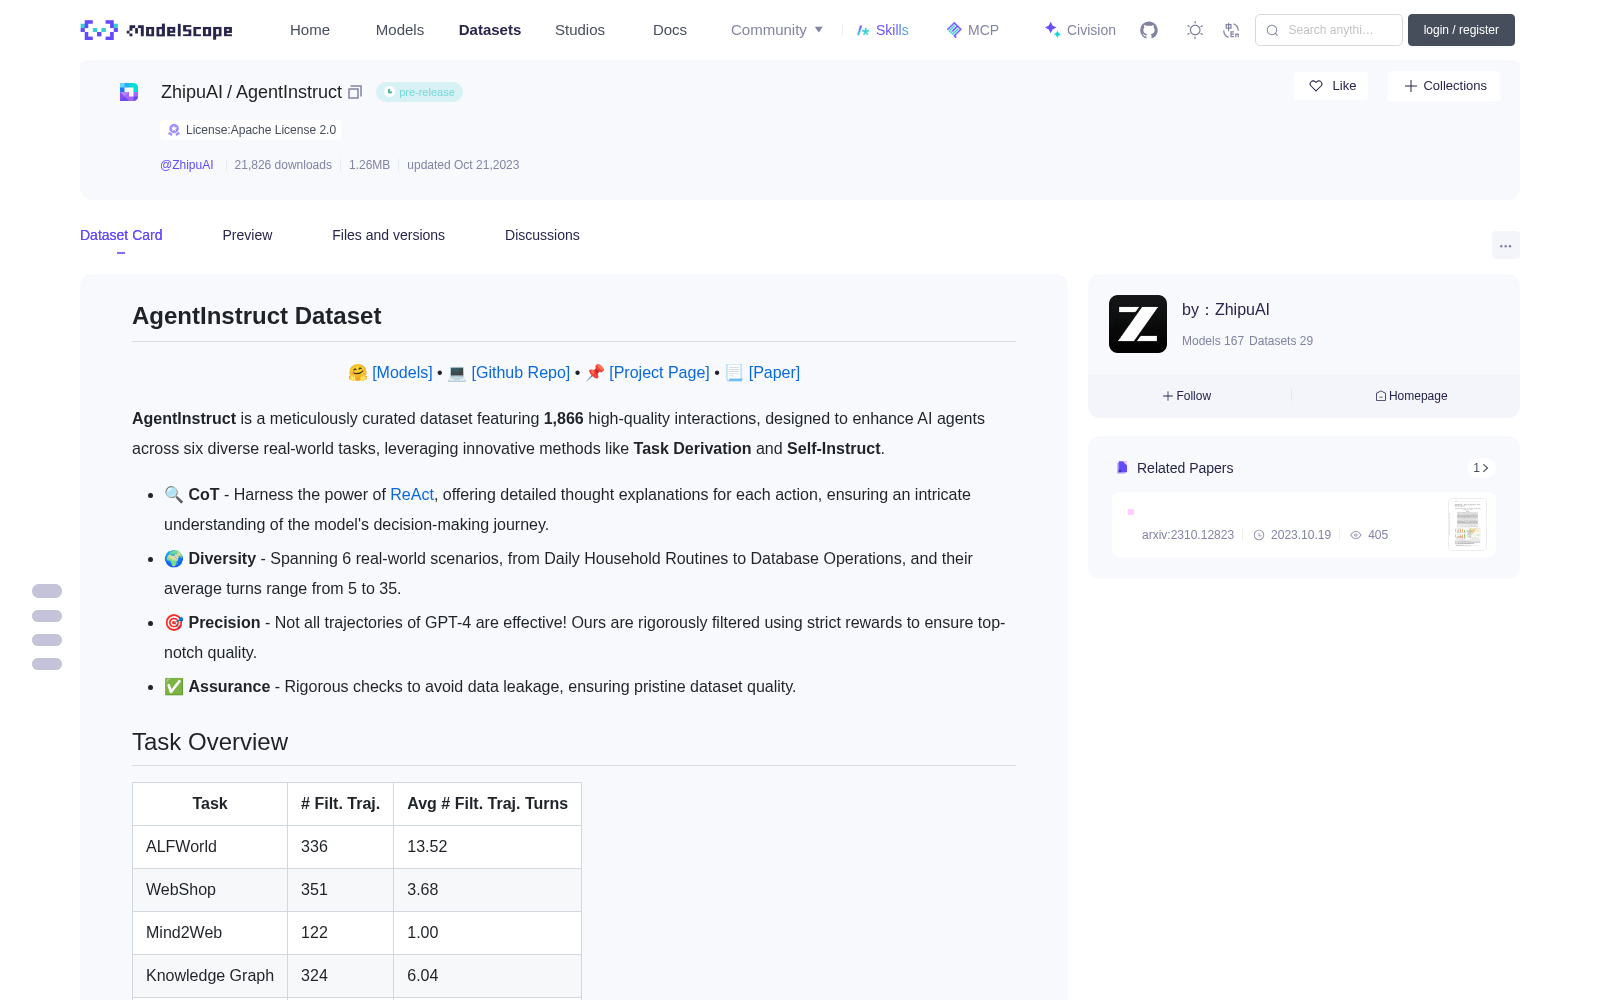Open the Models menu item
This screenshot has height=1000, width=1600.
tap(400, 30)
